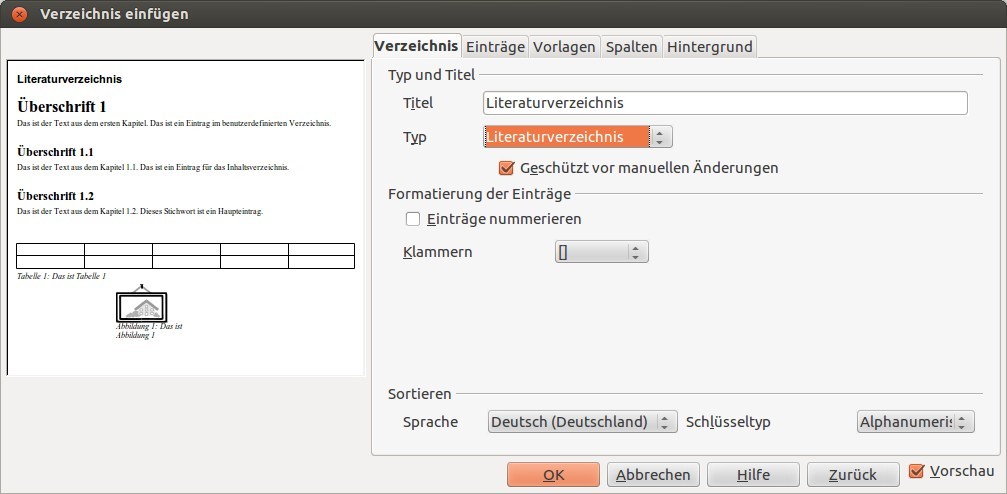
Task: Click into the Titel text field
Action: click(724, 103)
